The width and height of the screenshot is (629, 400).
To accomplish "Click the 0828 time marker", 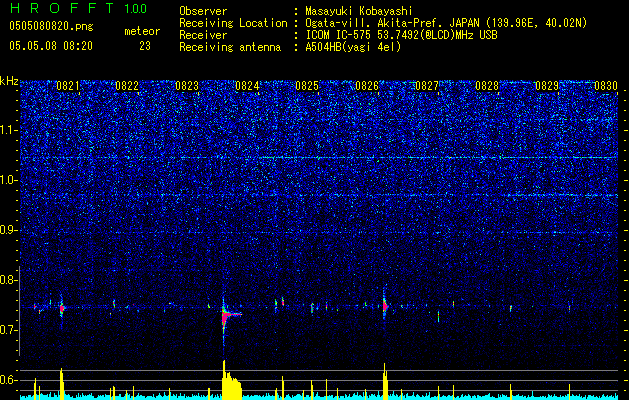I will click(x=487, y=86).
